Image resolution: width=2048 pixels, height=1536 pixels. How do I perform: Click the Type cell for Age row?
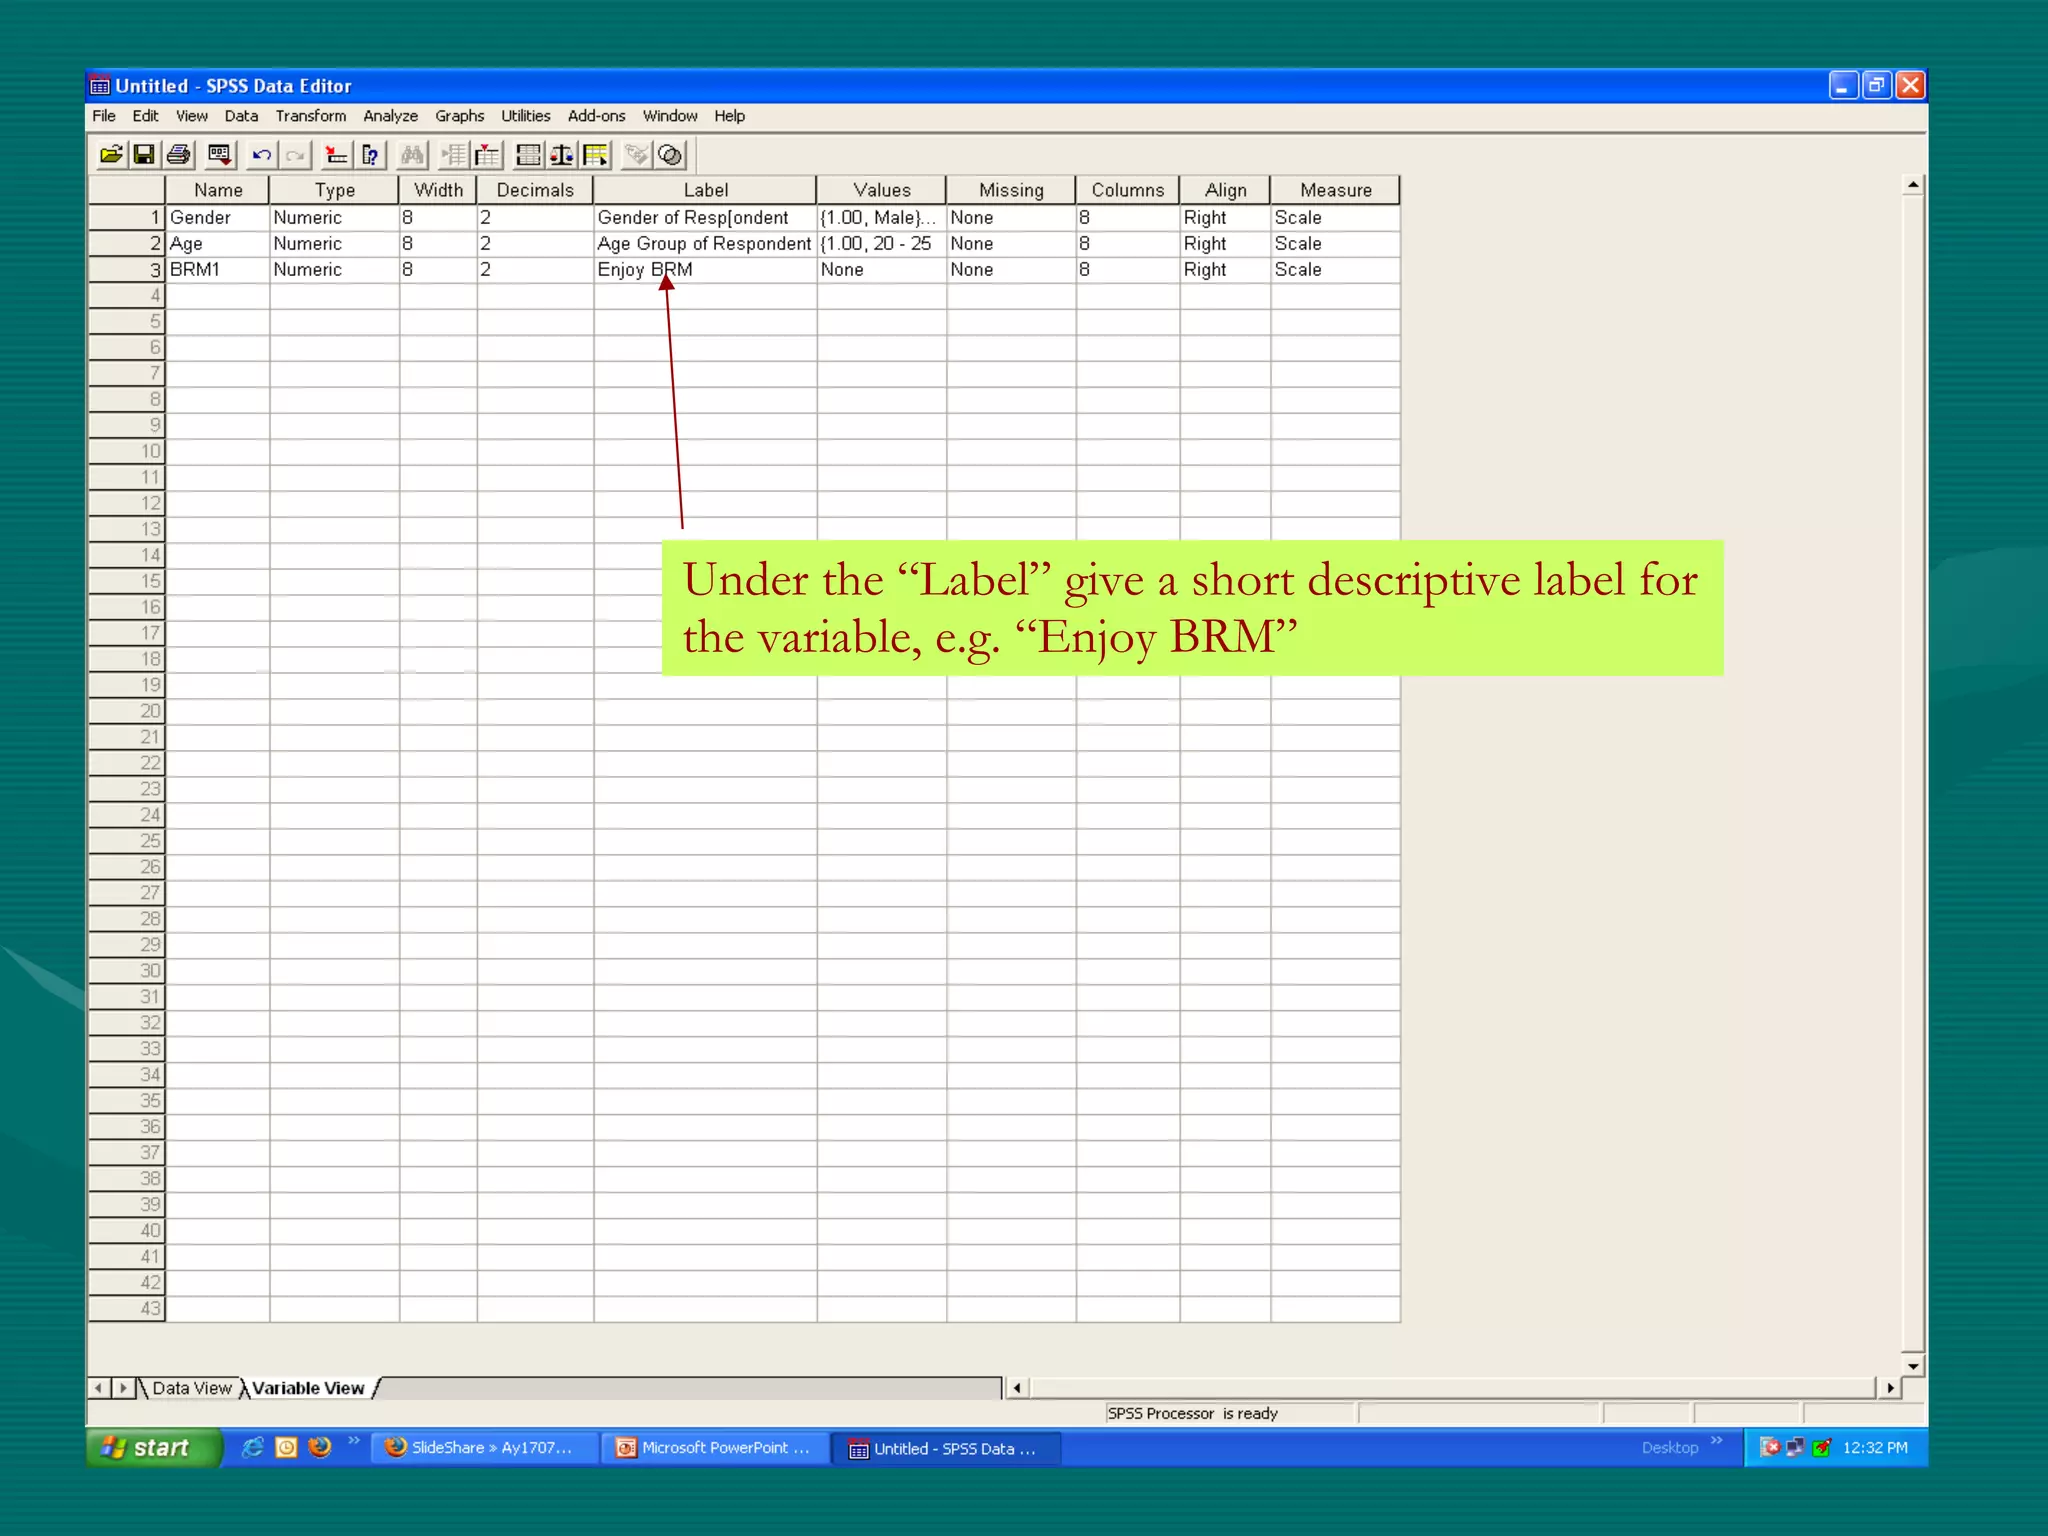[334, 244]
